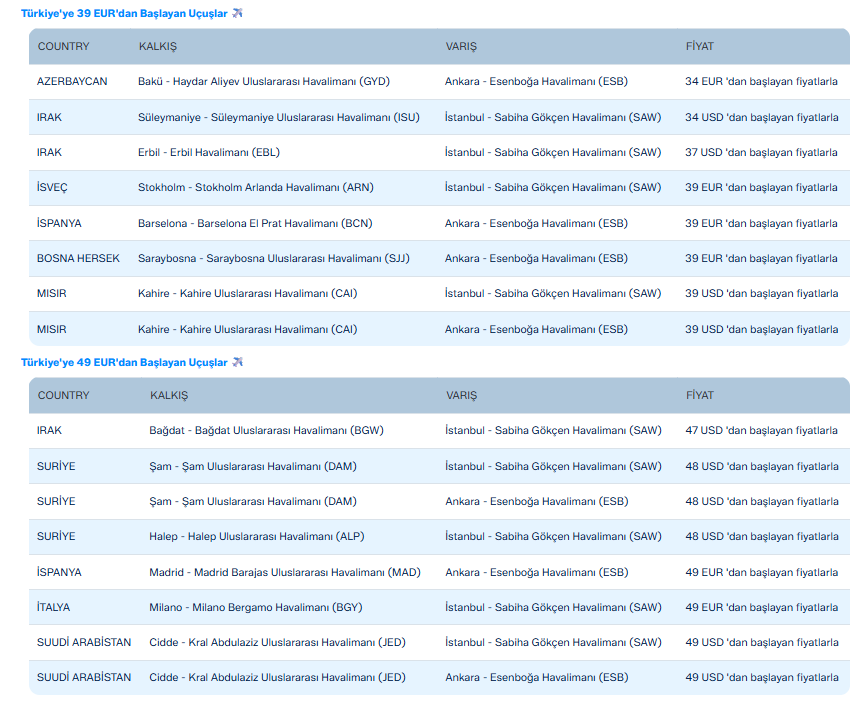Click Sabiha Gökçen arrival in the Stokholm row
The width and height of the screenshot is (864, 704).
pos(553,188)
